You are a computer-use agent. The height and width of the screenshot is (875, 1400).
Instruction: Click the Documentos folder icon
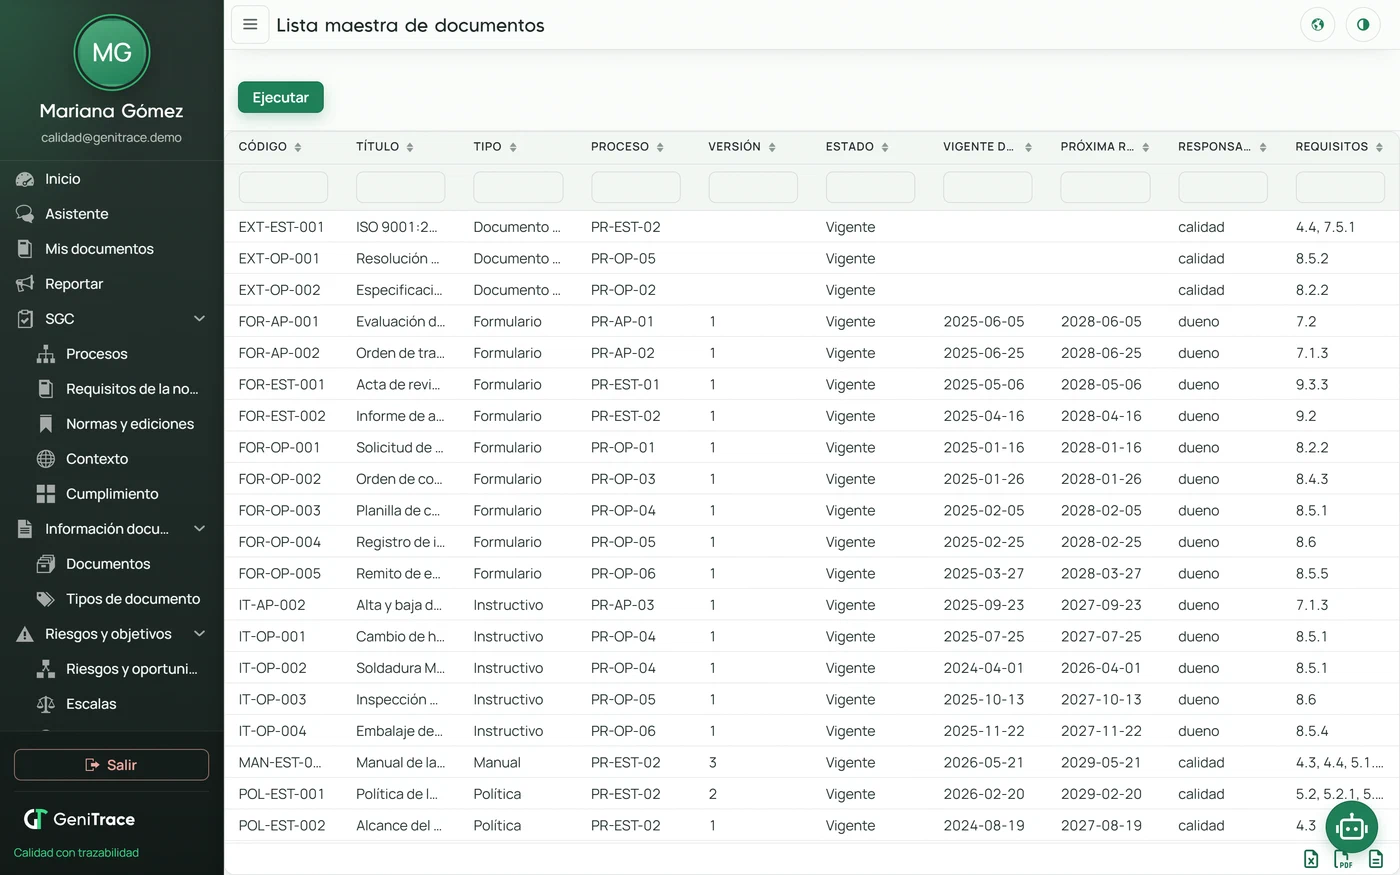[46, 564]
